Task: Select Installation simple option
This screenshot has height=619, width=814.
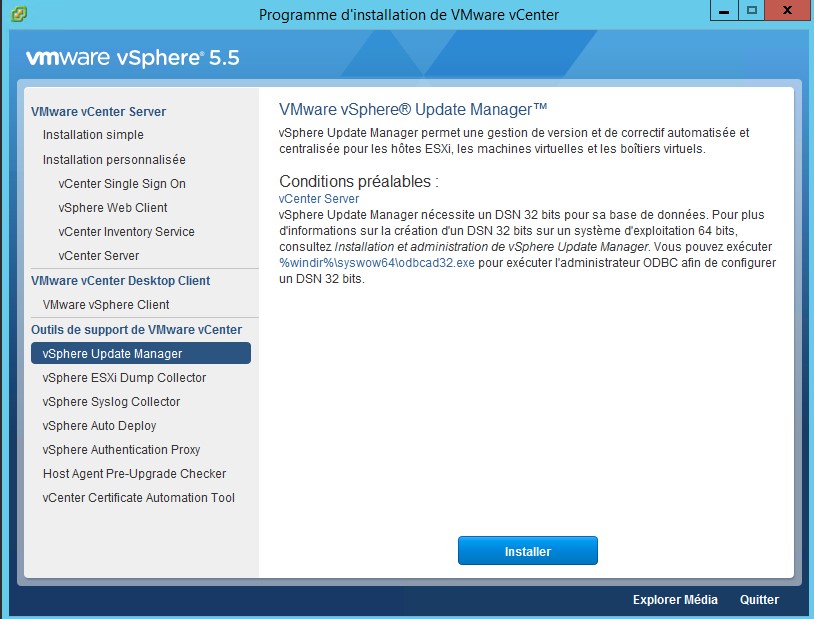Action: coord(93,135)
